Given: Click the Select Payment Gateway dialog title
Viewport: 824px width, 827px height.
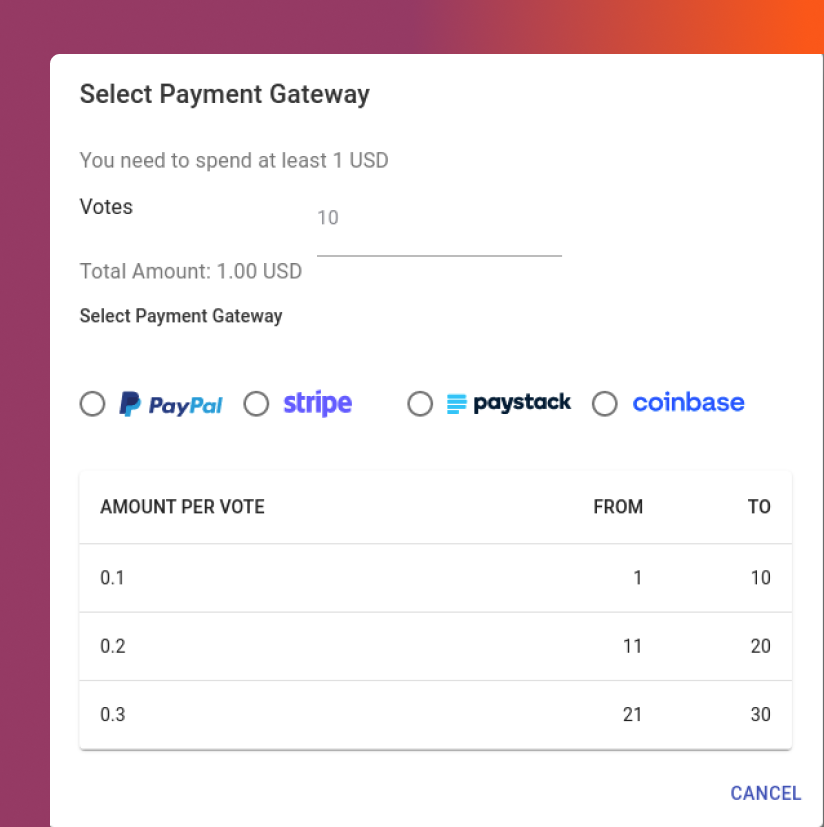Looking at the screenshot, I should pyautogui.click(x=225, y=94).
